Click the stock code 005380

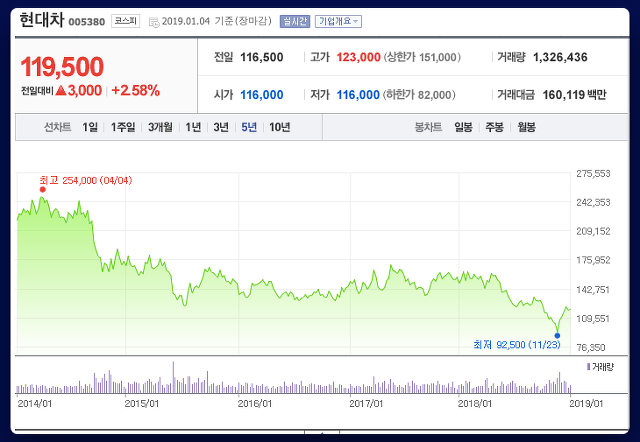(87, 22)
